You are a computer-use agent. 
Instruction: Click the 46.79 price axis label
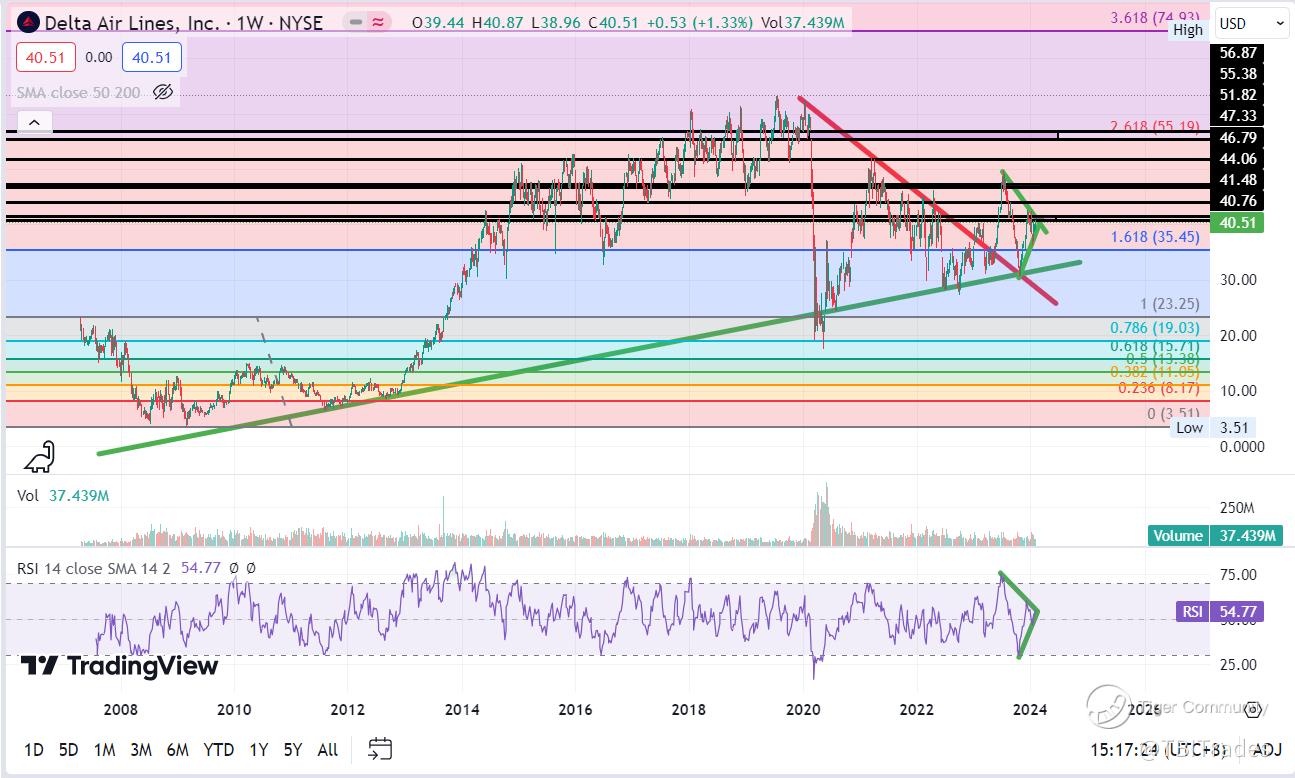tap(1237, 137)
